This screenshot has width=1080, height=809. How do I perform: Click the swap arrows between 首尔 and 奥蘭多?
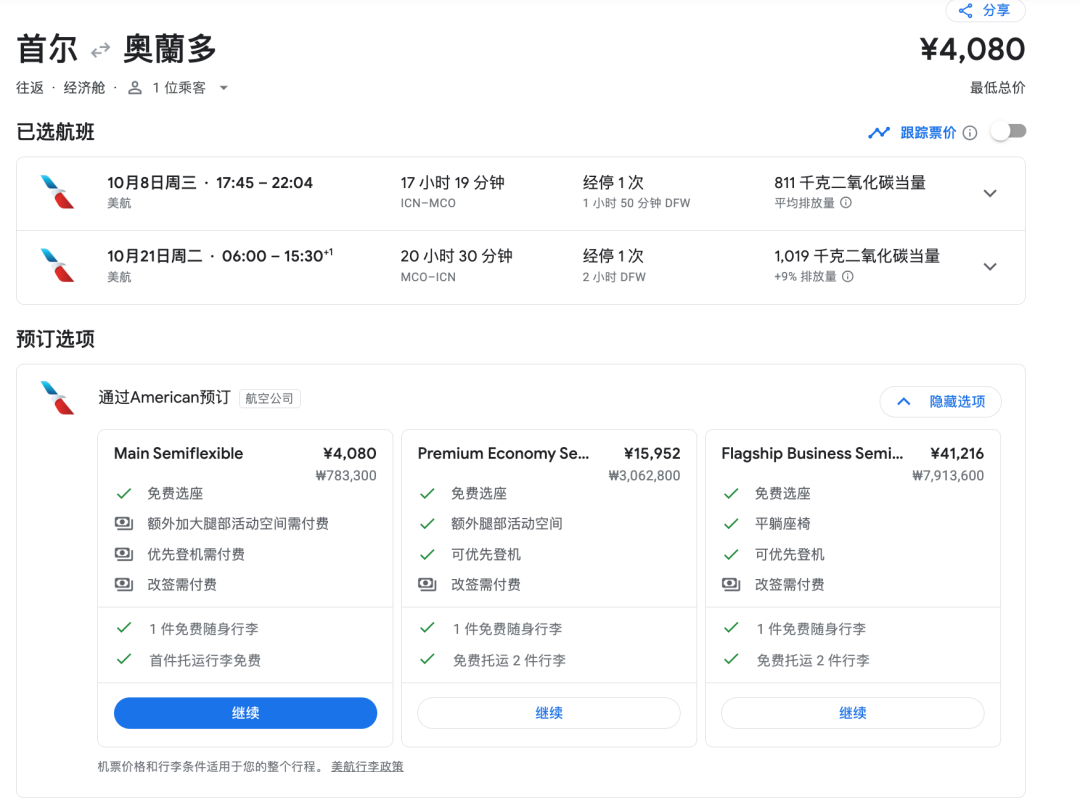(100, 50)
